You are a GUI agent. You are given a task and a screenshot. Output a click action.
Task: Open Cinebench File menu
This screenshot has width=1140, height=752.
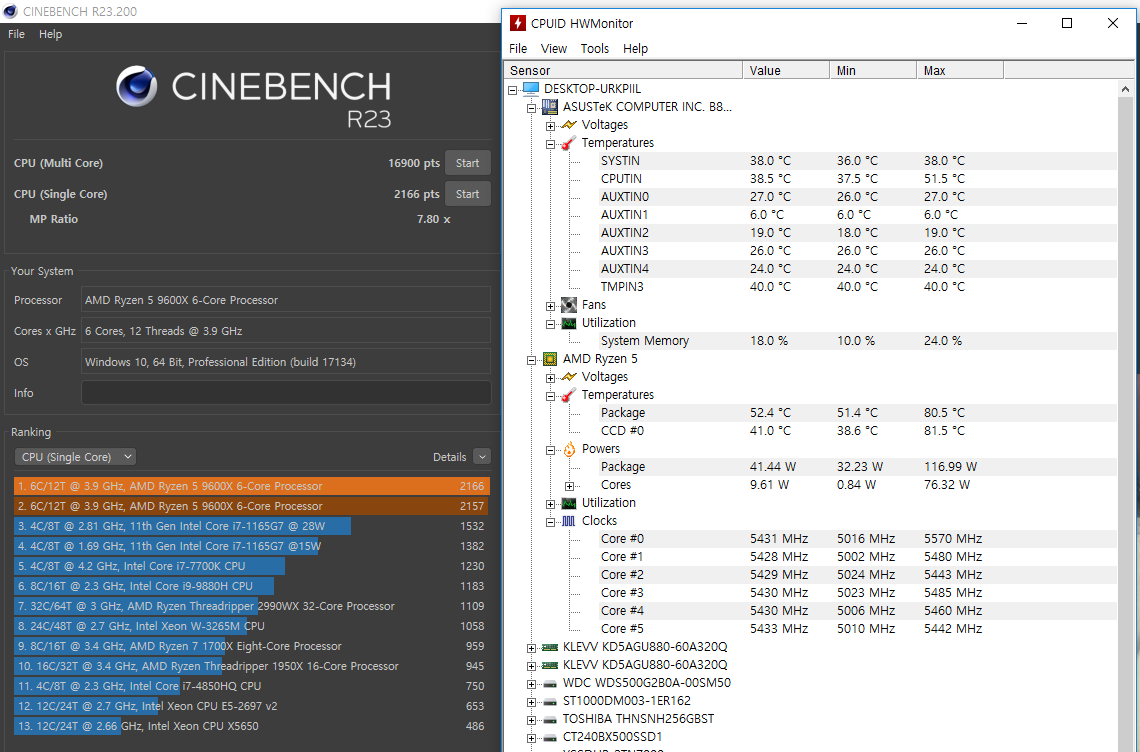pos(16,34)
